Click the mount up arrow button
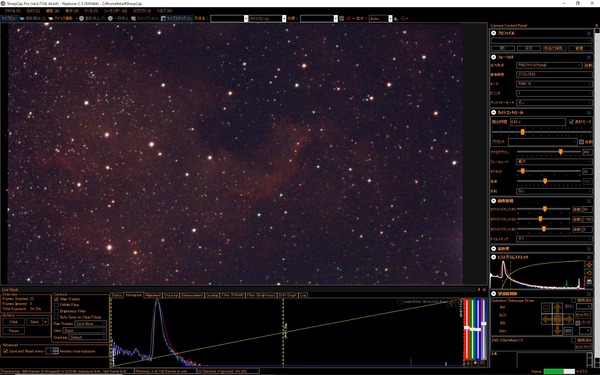Image resolution: width=600 pixels, height=375 pixels. pos(558,308)
